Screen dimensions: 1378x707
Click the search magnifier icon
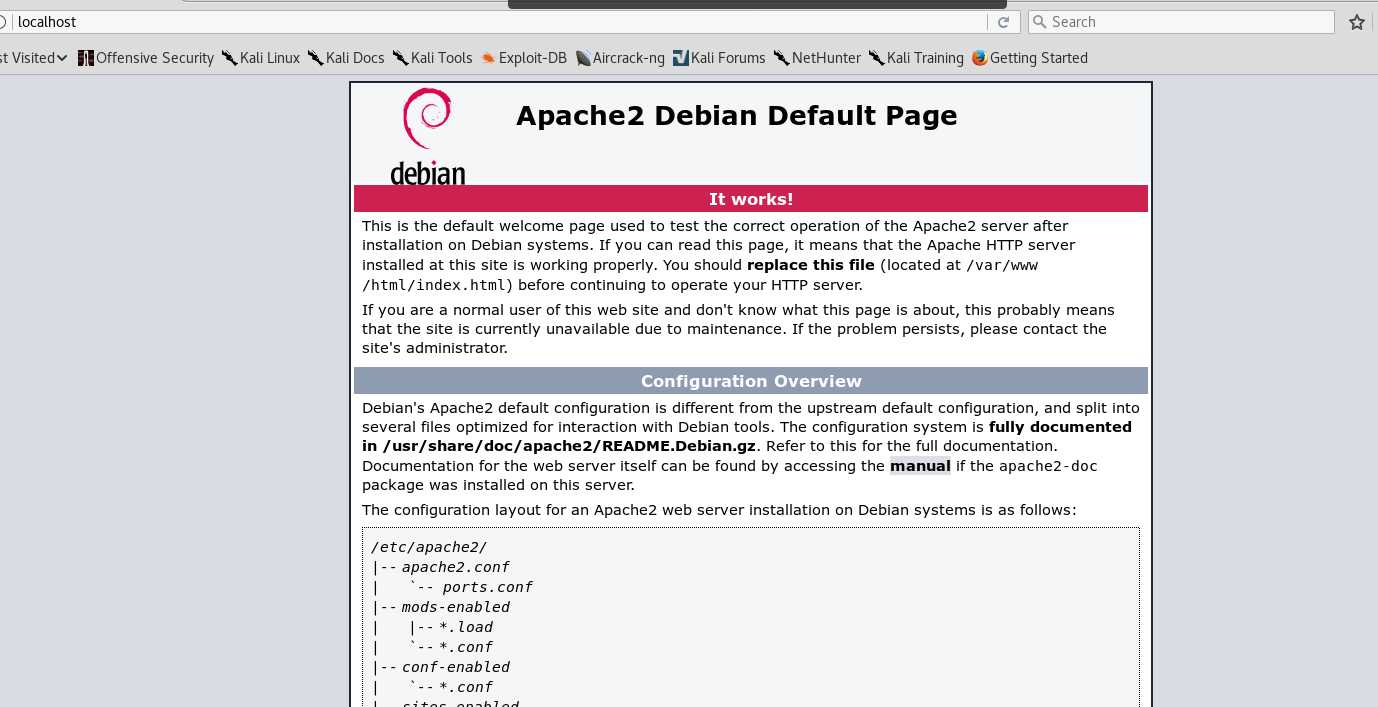tap(1039, 22)
